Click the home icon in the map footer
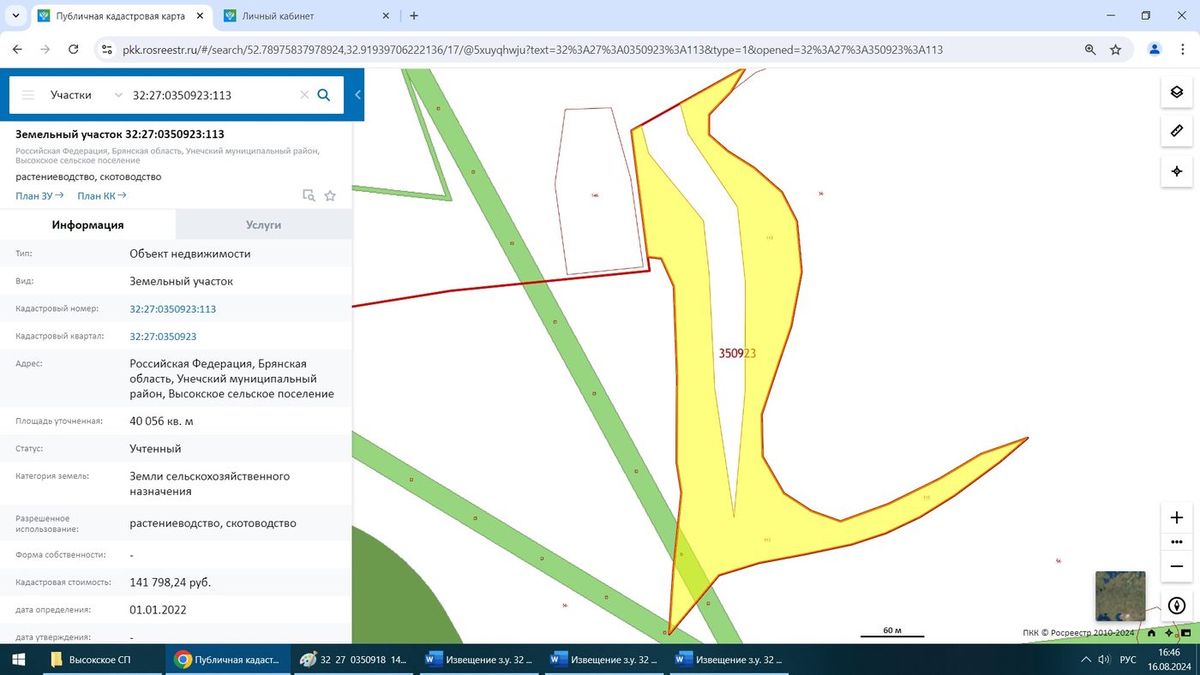 1152,632
